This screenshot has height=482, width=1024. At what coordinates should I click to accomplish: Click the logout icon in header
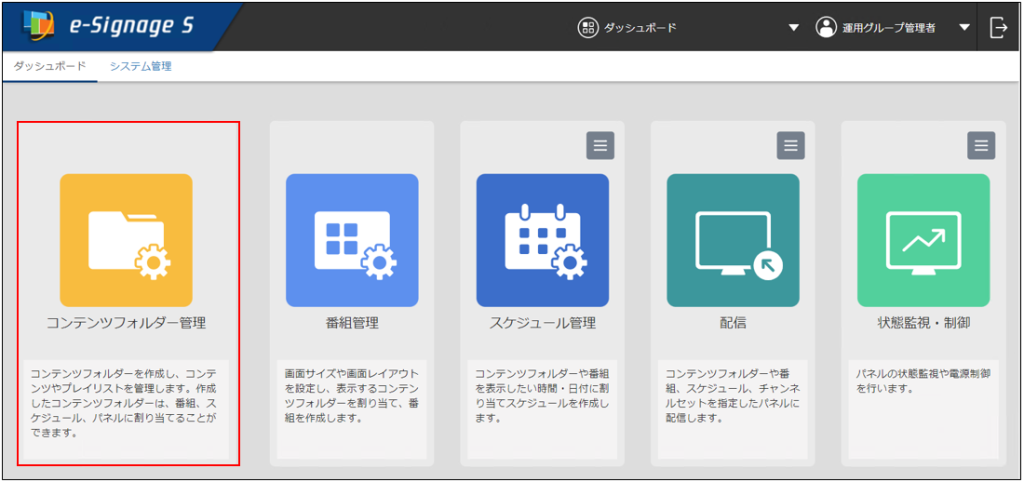click(999, 27)
